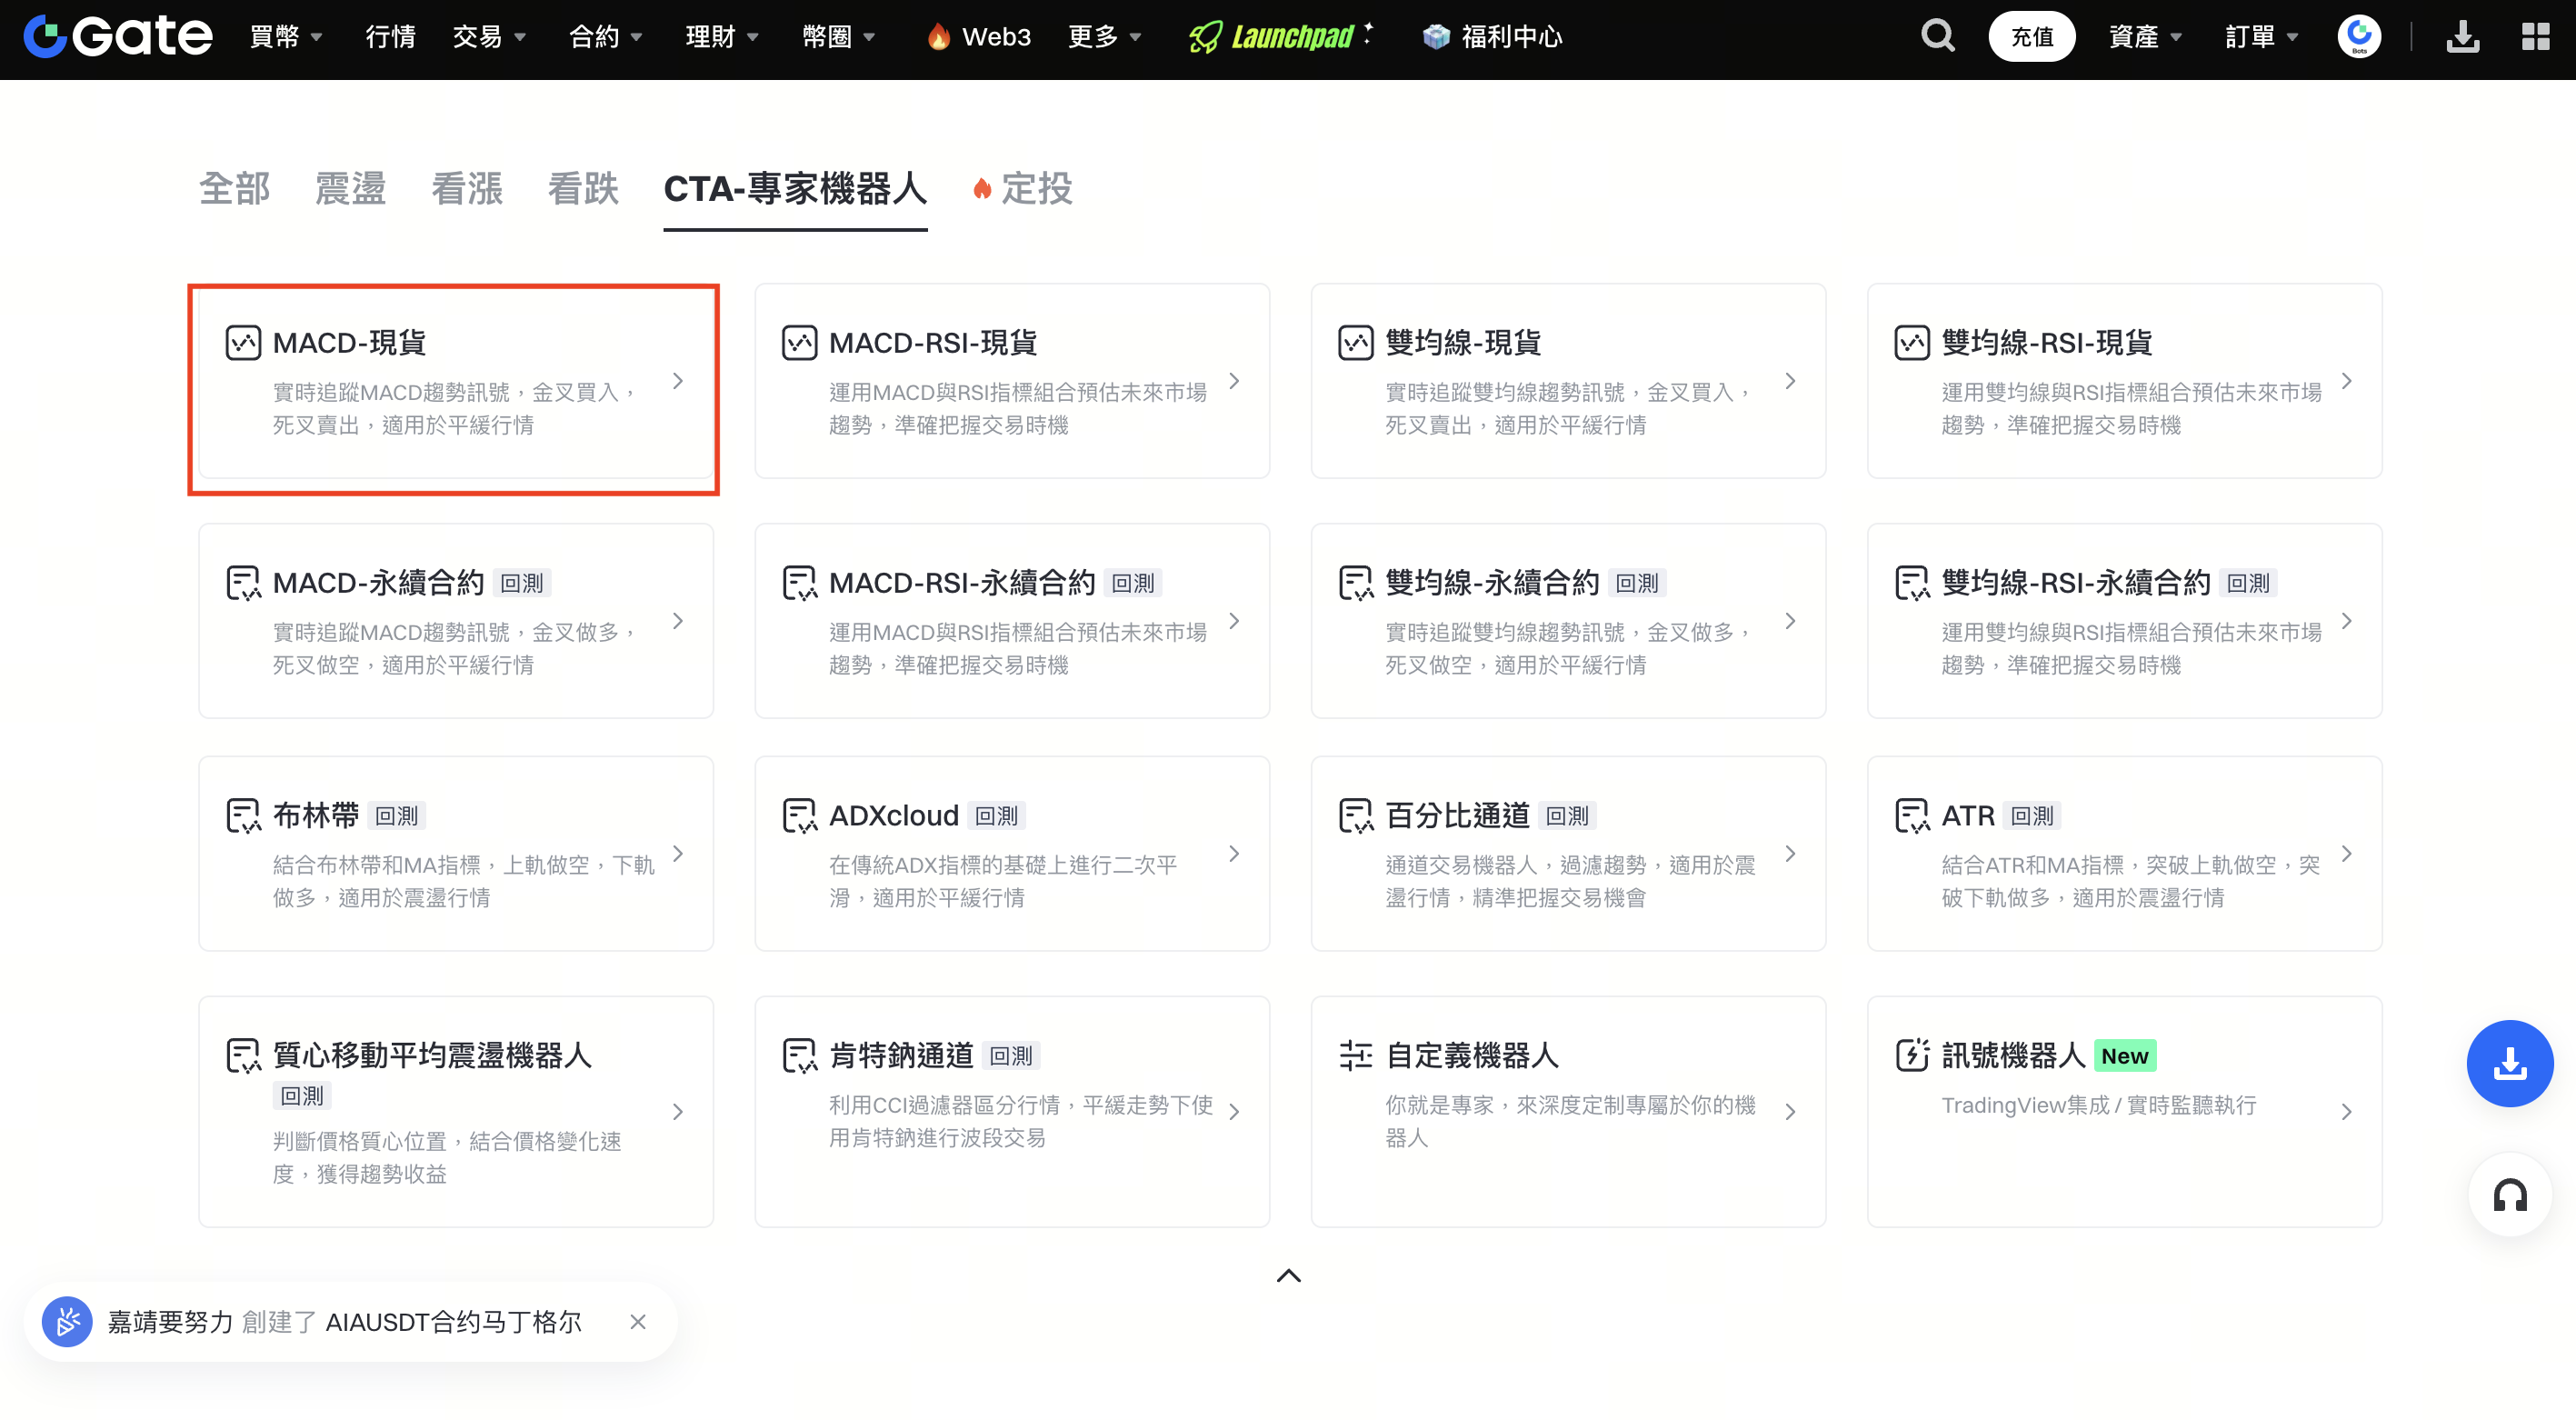Click the 自定義機器人 sliders icon
Image resolution: width=2576 pixels, height=1420 pixels.
coord(1355,1055)
